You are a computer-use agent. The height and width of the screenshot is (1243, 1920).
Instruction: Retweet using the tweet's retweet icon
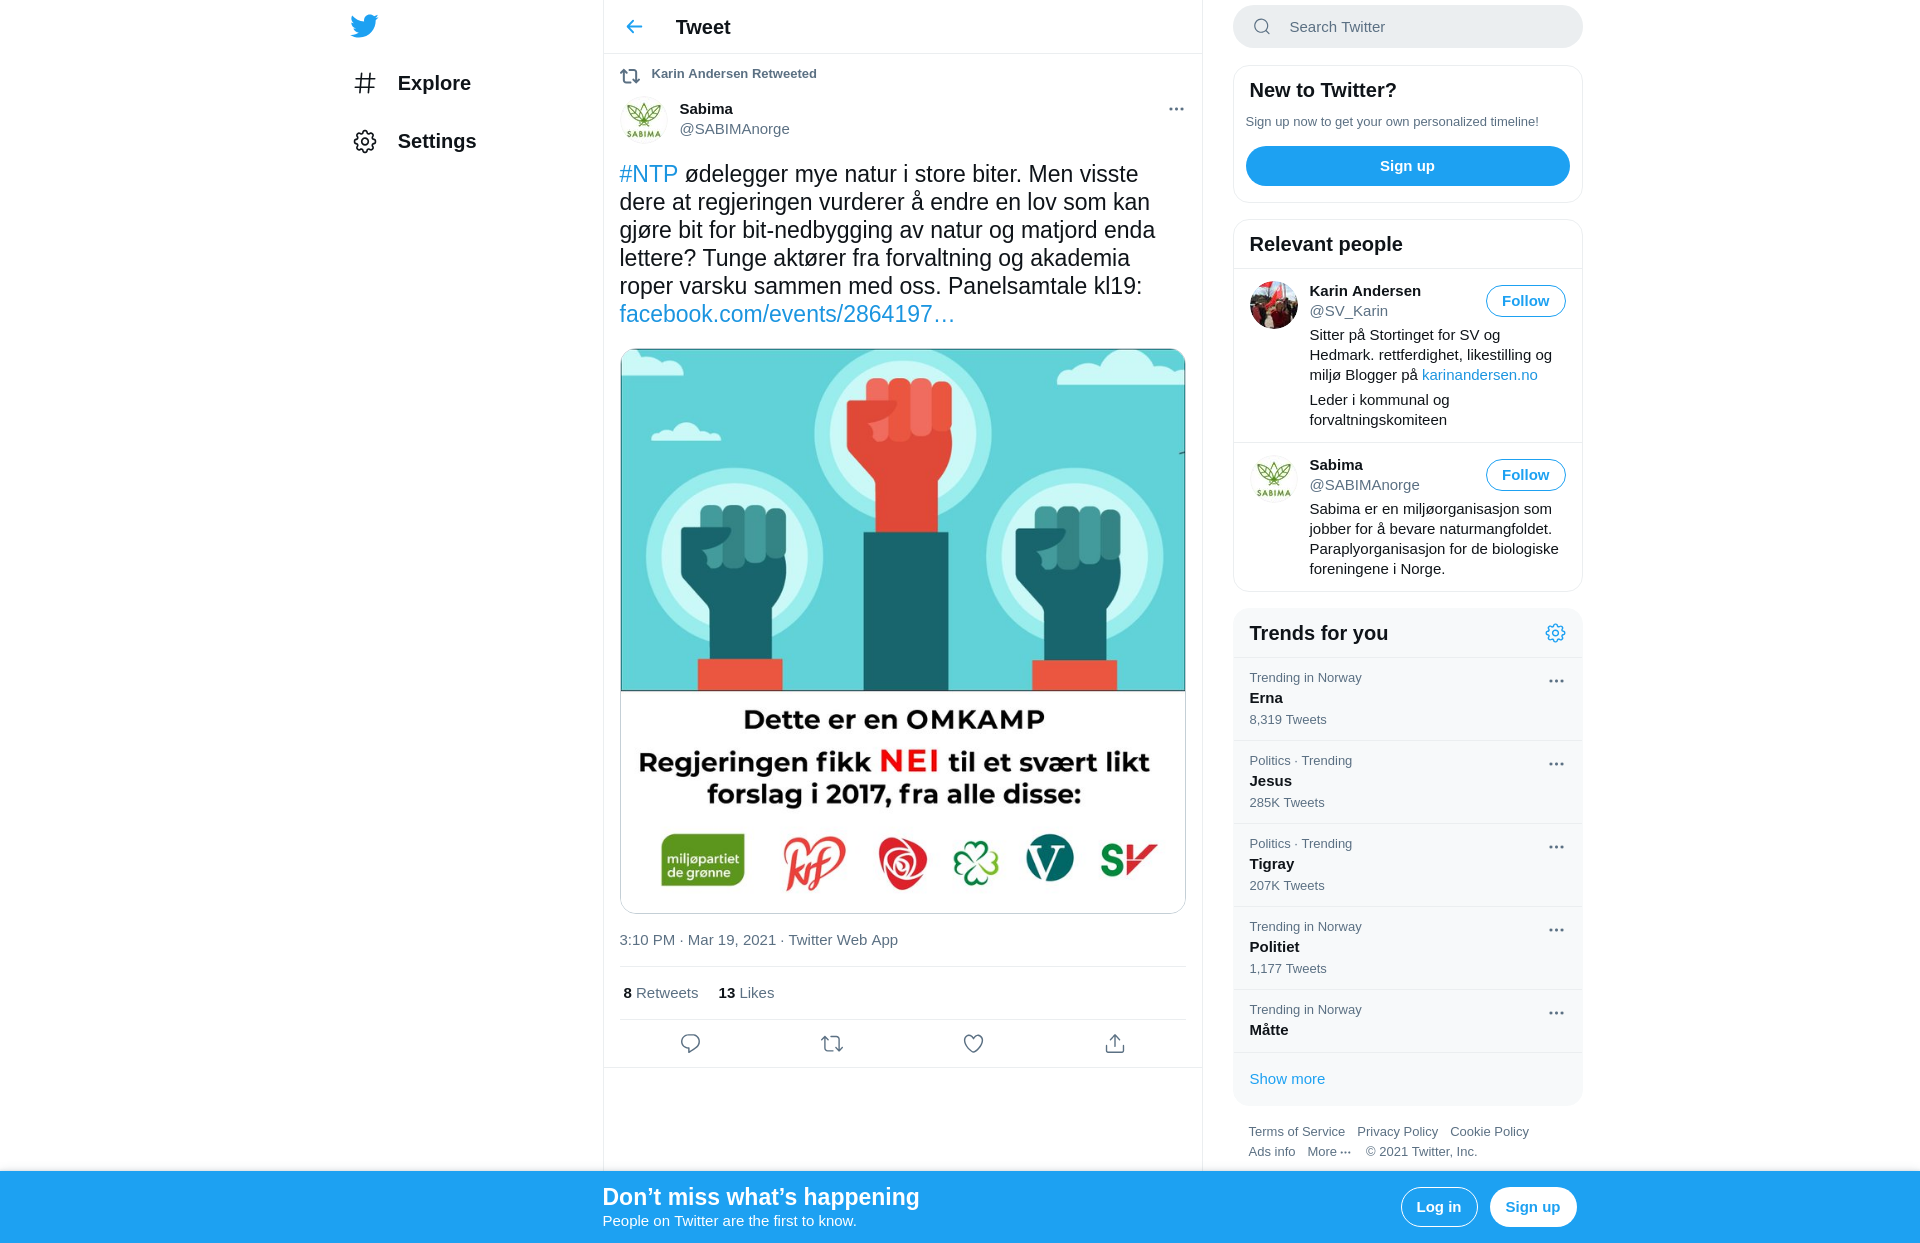[x=832, y=1043]
